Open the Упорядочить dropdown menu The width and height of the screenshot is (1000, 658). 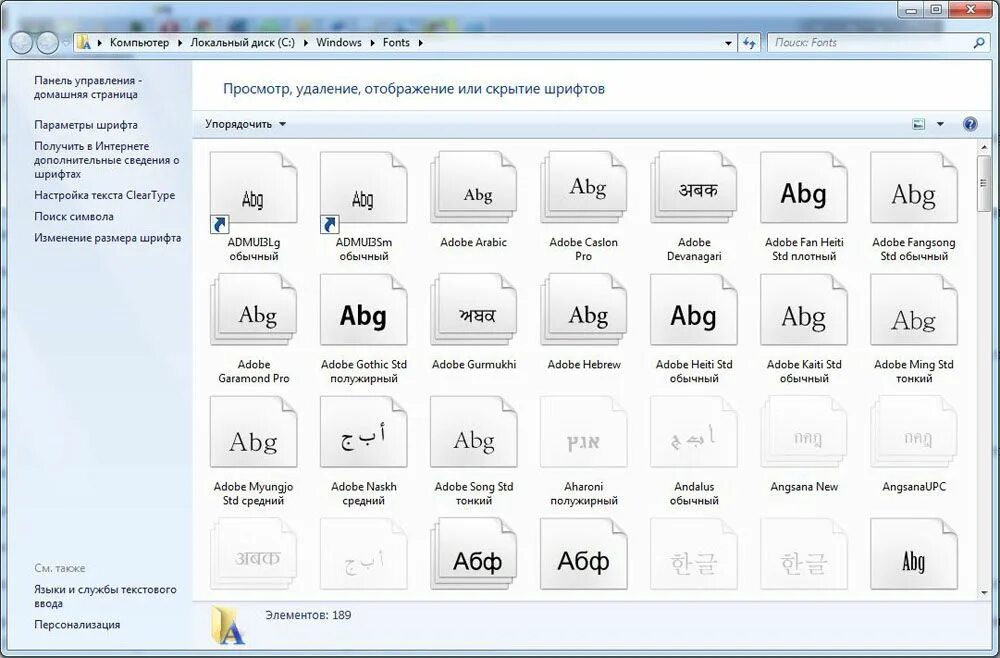point(246,124)
